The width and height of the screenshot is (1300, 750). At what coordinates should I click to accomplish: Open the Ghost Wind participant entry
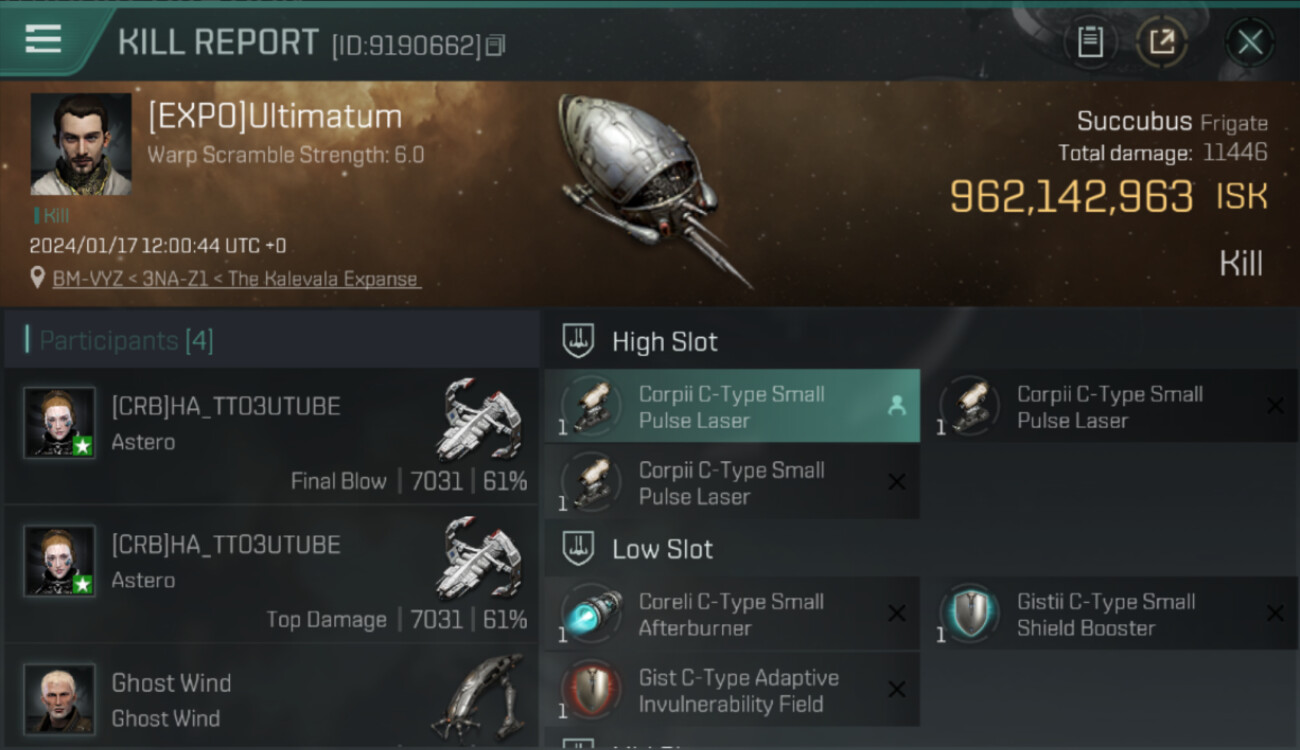(x=272, y=698)
